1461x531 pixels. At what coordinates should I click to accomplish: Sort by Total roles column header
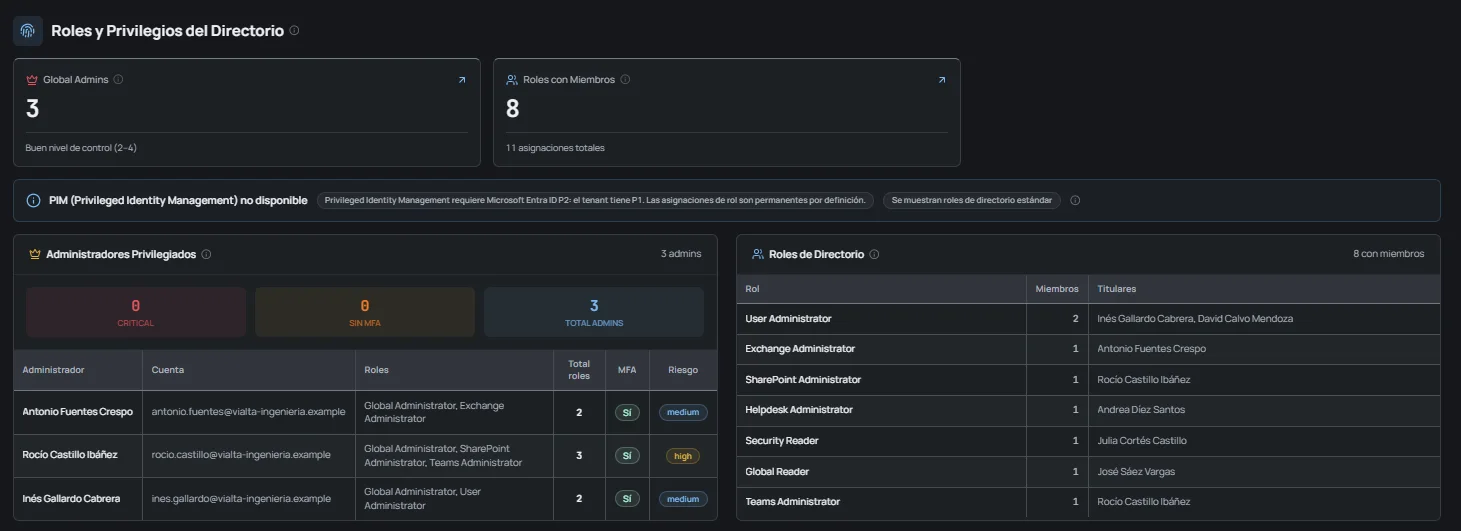579,370
